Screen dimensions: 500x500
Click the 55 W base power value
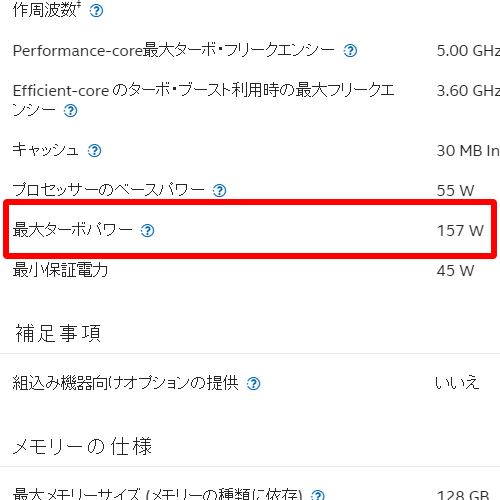(455, 191)
